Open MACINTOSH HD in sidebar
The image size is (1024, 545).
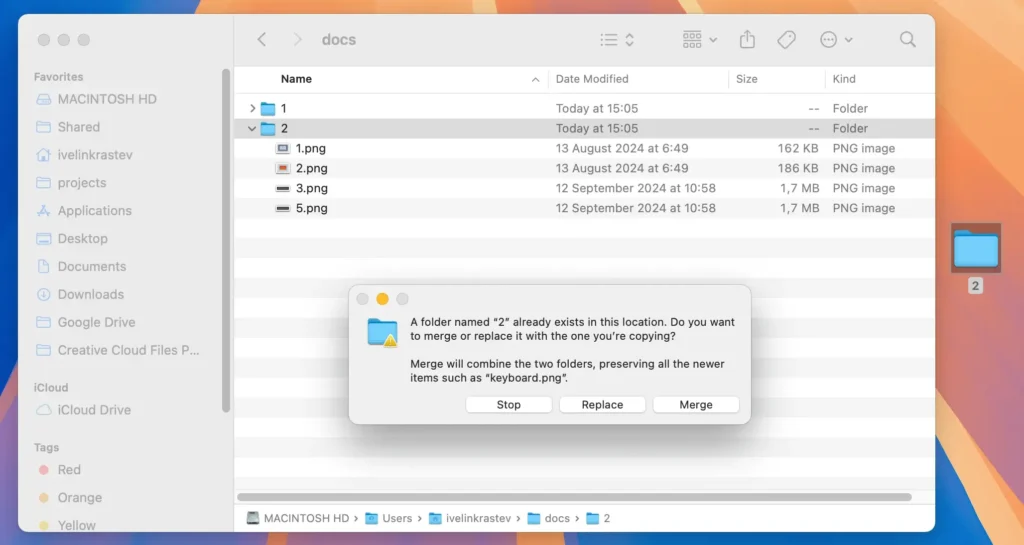tap(106, 99)
